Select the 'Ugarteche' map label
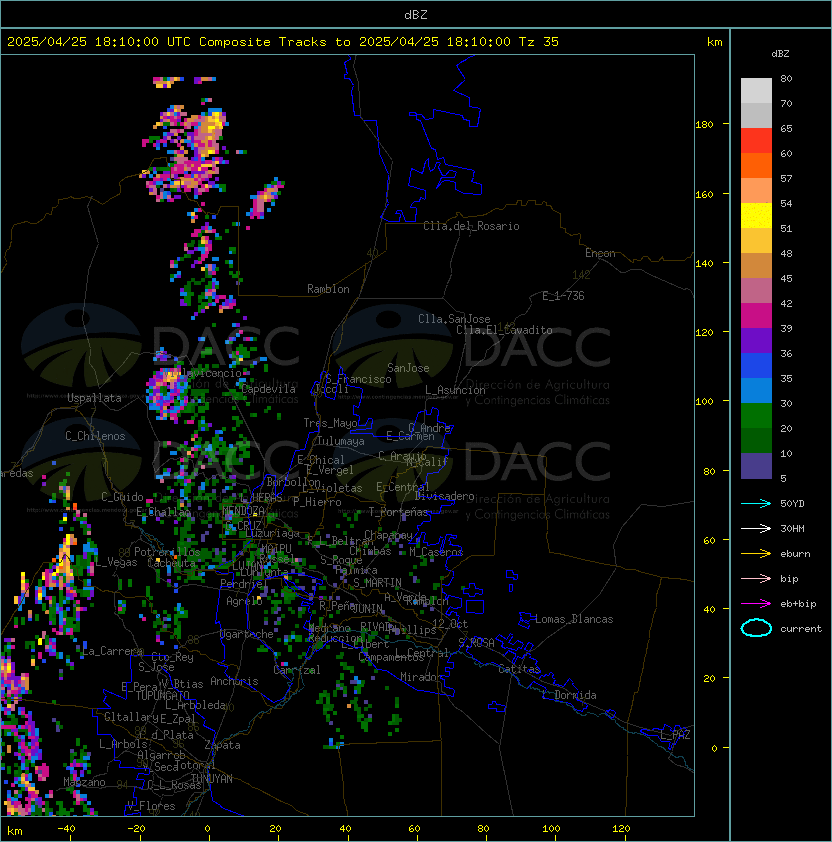The height and width of the screenshot is (842, 832). tap(247, 634)
